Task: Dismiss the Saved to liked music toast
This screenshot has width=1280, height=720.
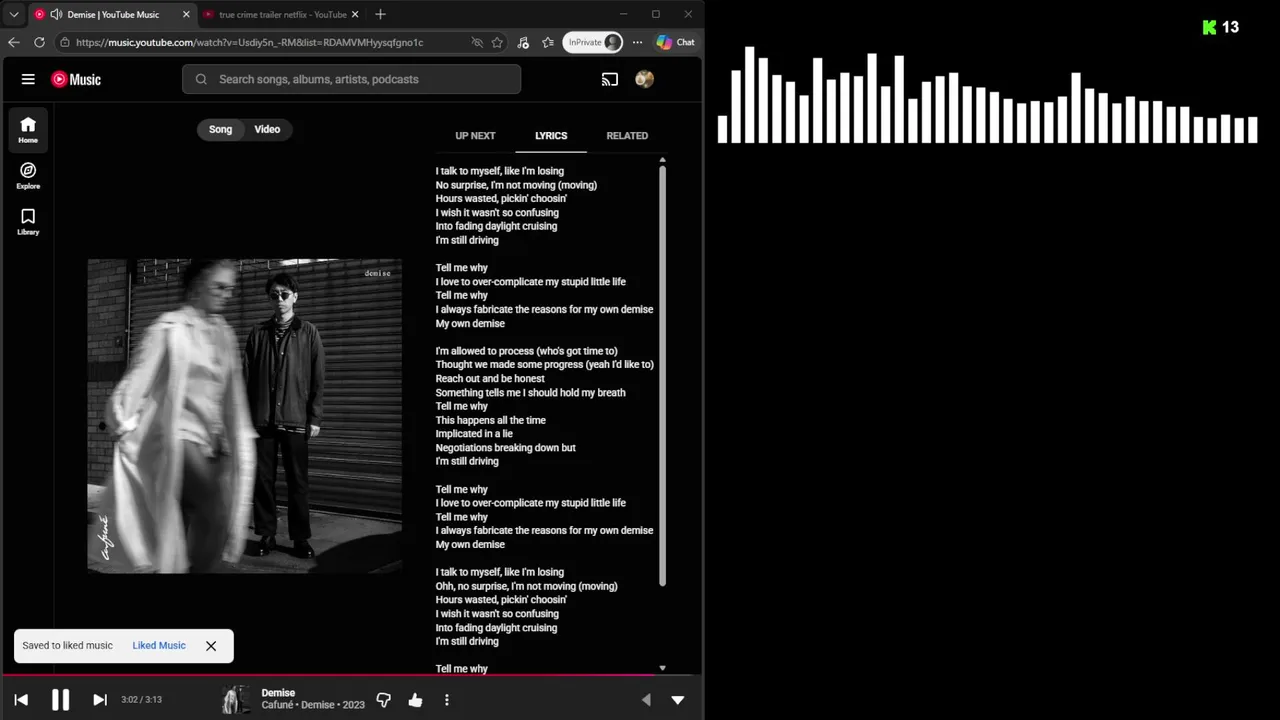Action: point(211,646)
